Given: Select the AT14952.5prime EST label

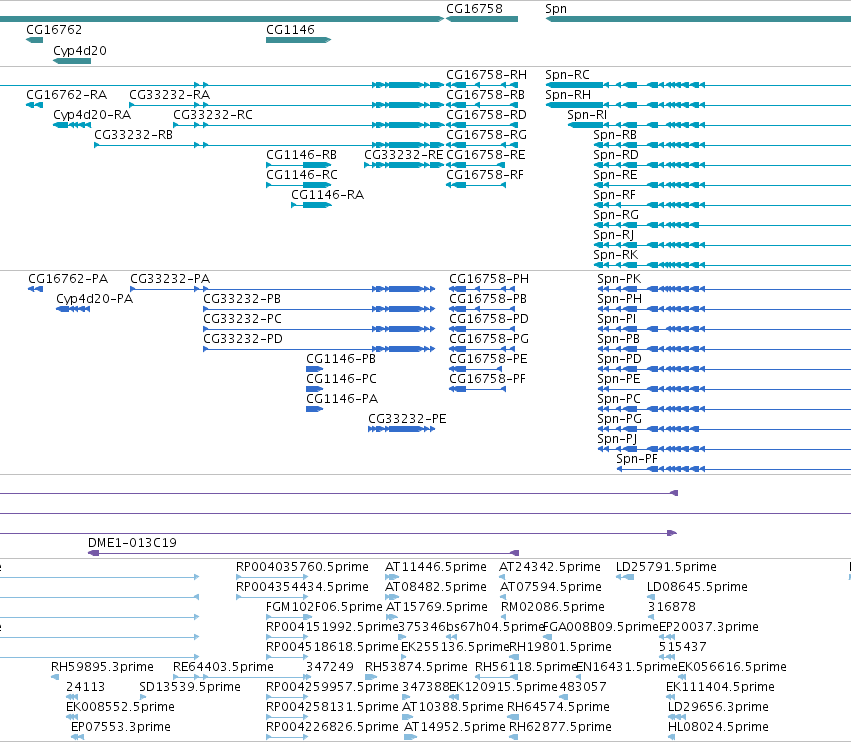Looking at the screenshot, I should point(455,726).
